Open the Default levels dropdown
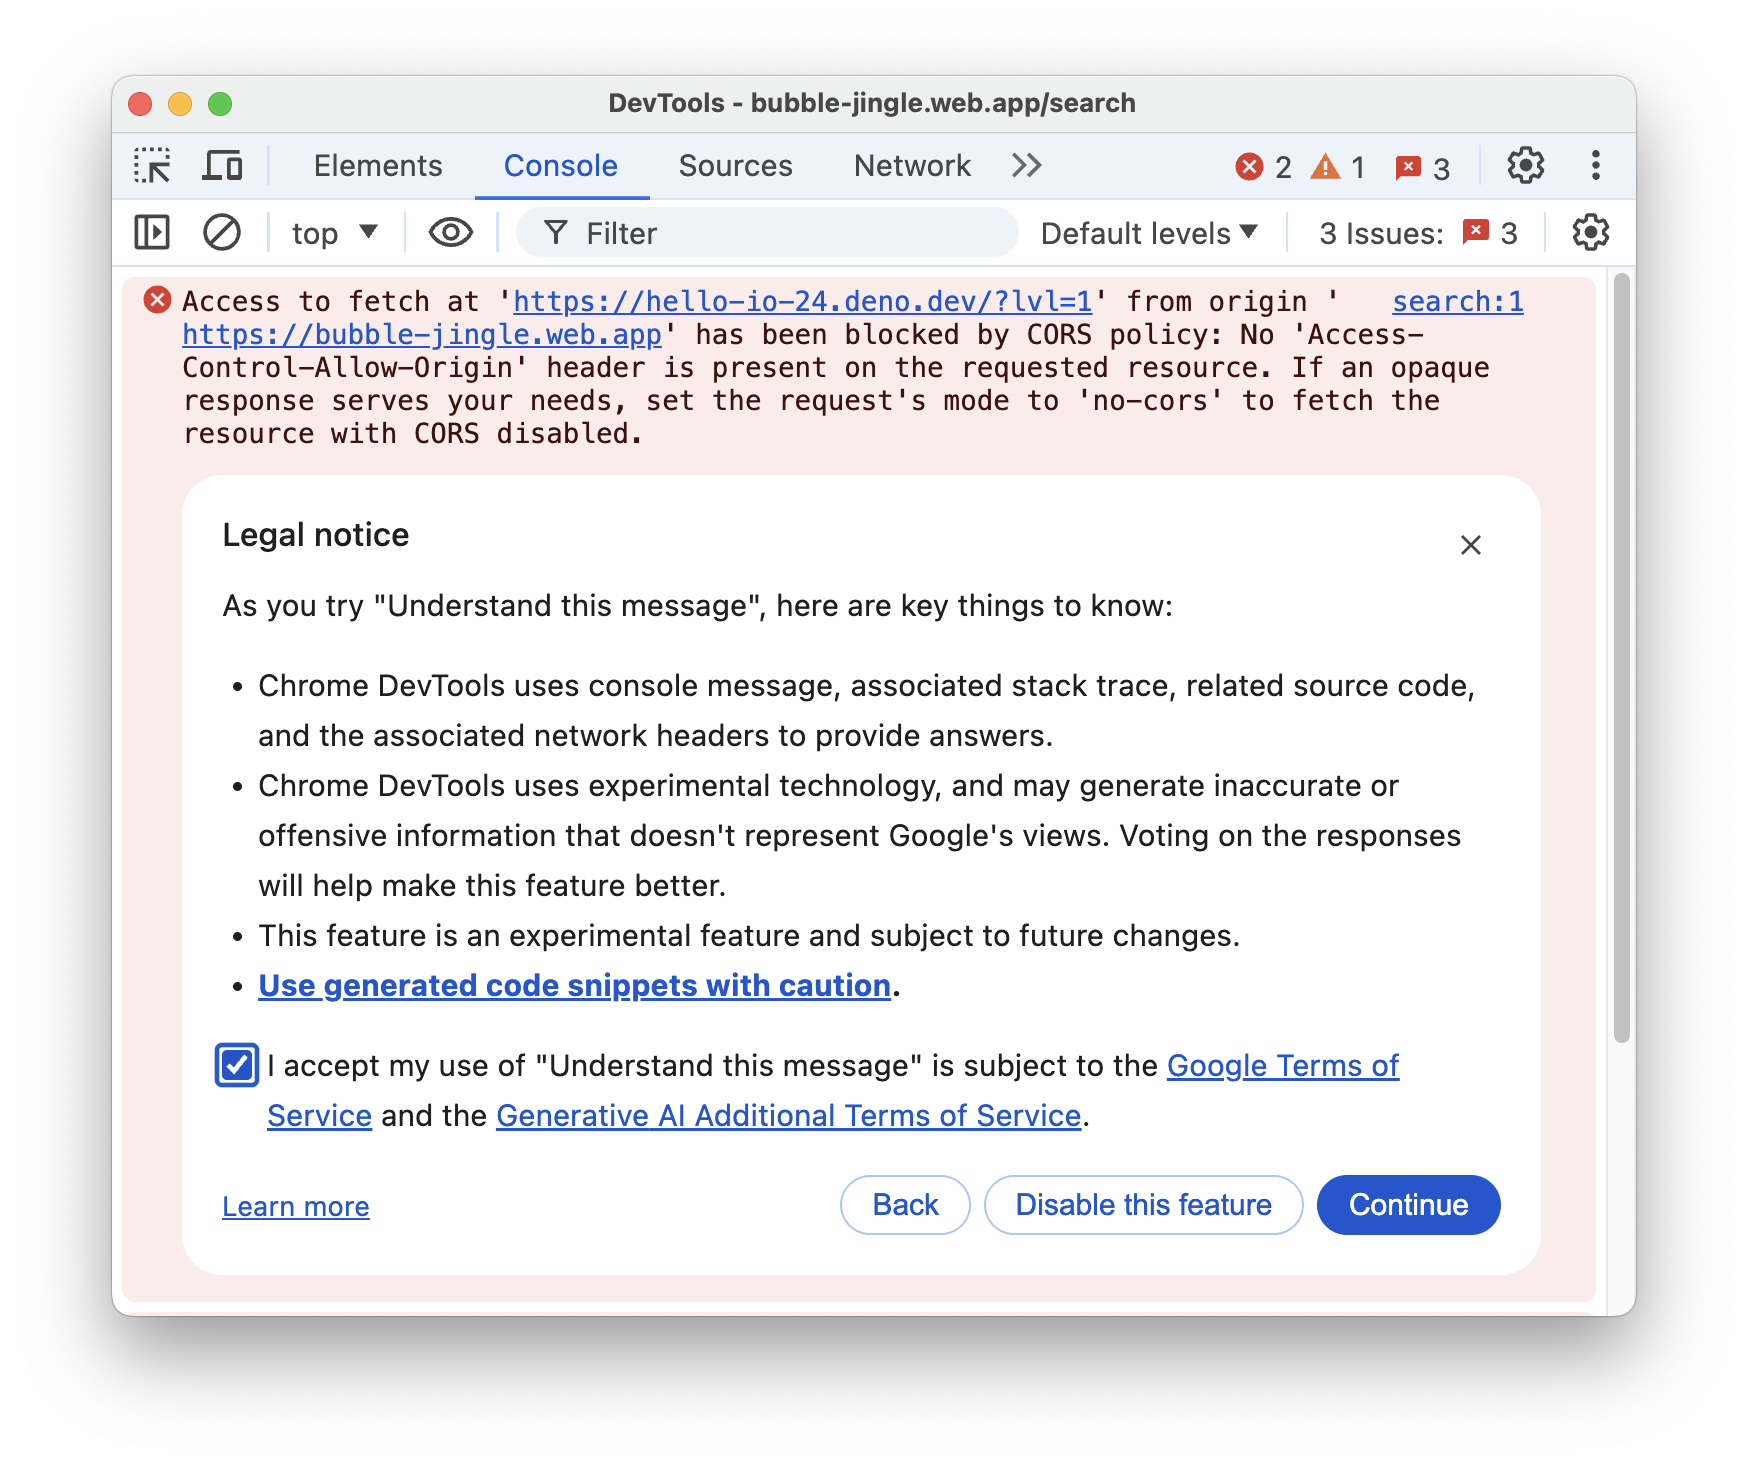The image size is (1748, 1464). [1144, 232]
